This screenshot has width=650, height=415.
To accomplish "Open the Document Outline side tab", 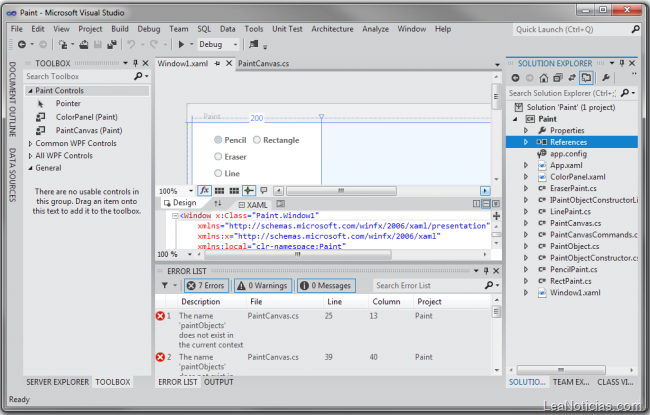I will click(x=12, y=99).
